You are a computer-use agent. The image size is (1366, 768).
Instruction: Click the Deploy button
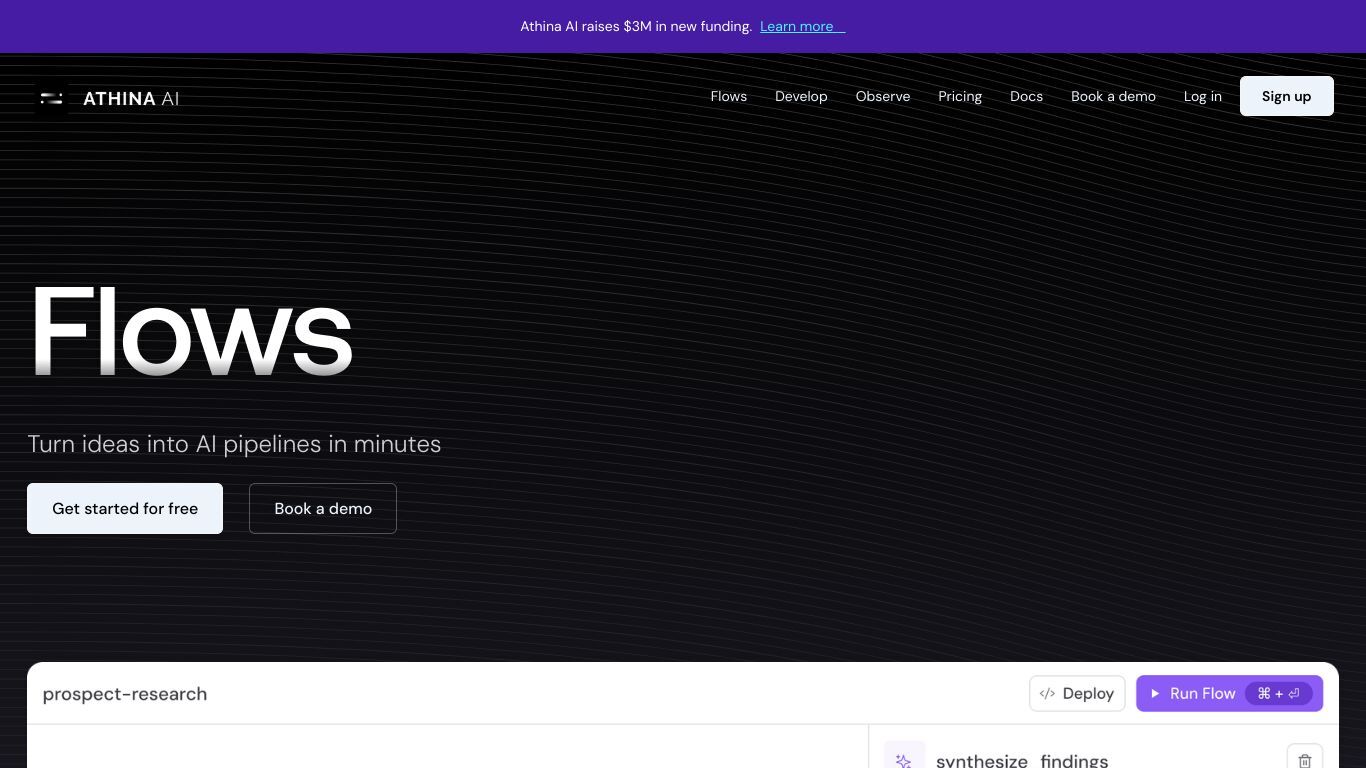click(x=1077, y=693)
